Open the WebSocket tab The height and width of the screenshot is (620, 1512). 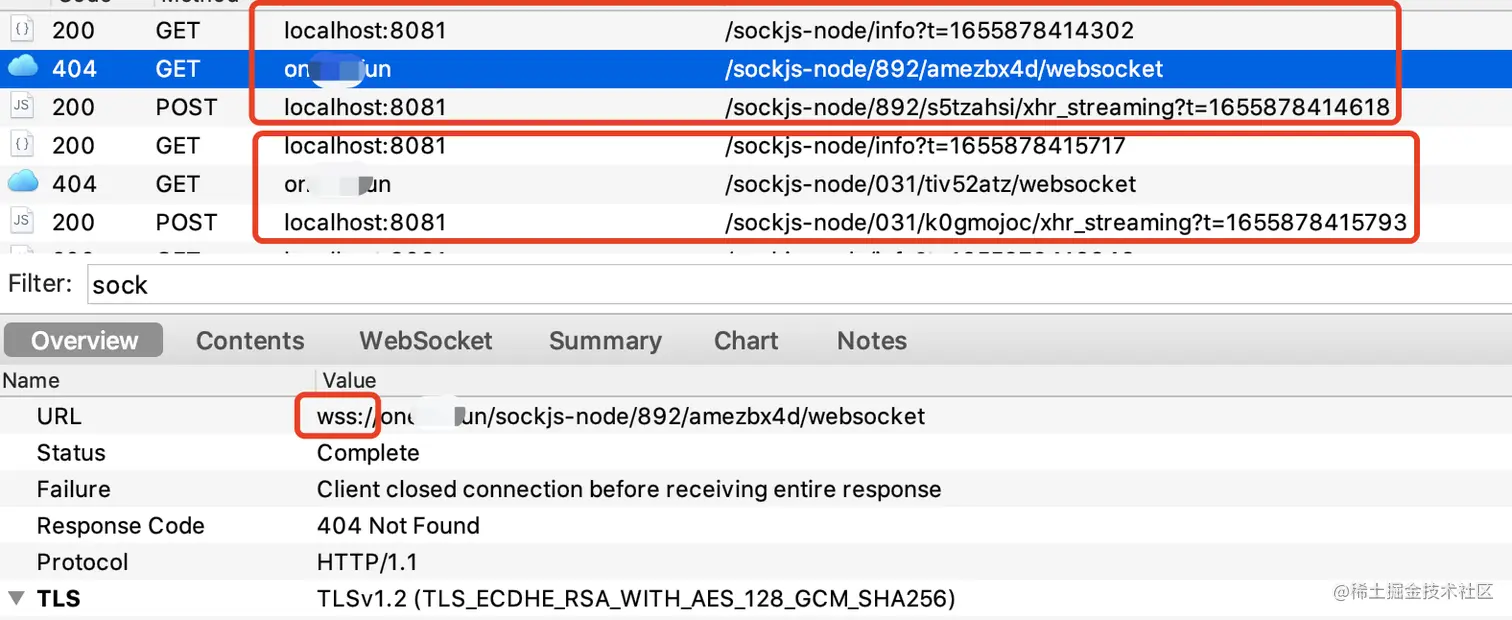(426, 341)
